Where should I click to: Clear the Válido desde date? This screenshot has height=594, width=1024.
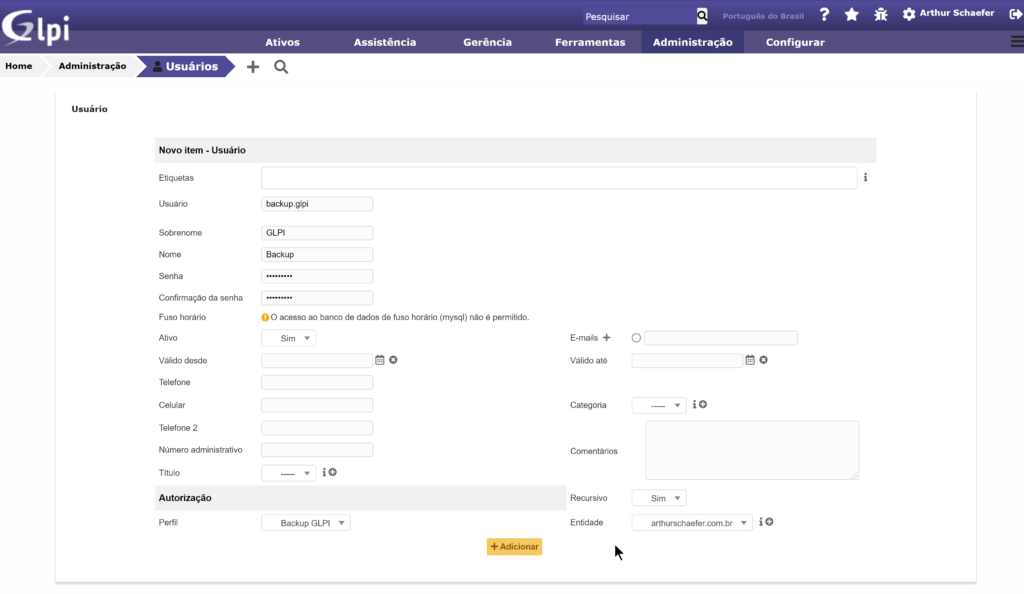(393, 360)
